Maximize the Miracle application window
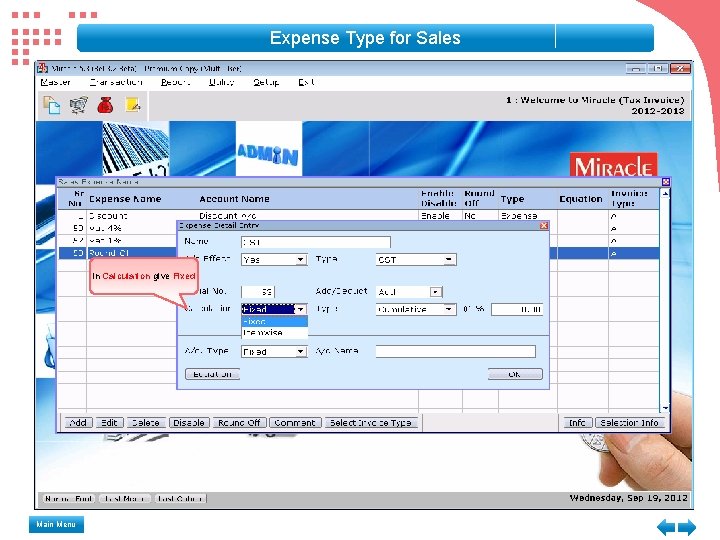Image resolution: width=720 pixels, height=540 pixels. (658, 68)
